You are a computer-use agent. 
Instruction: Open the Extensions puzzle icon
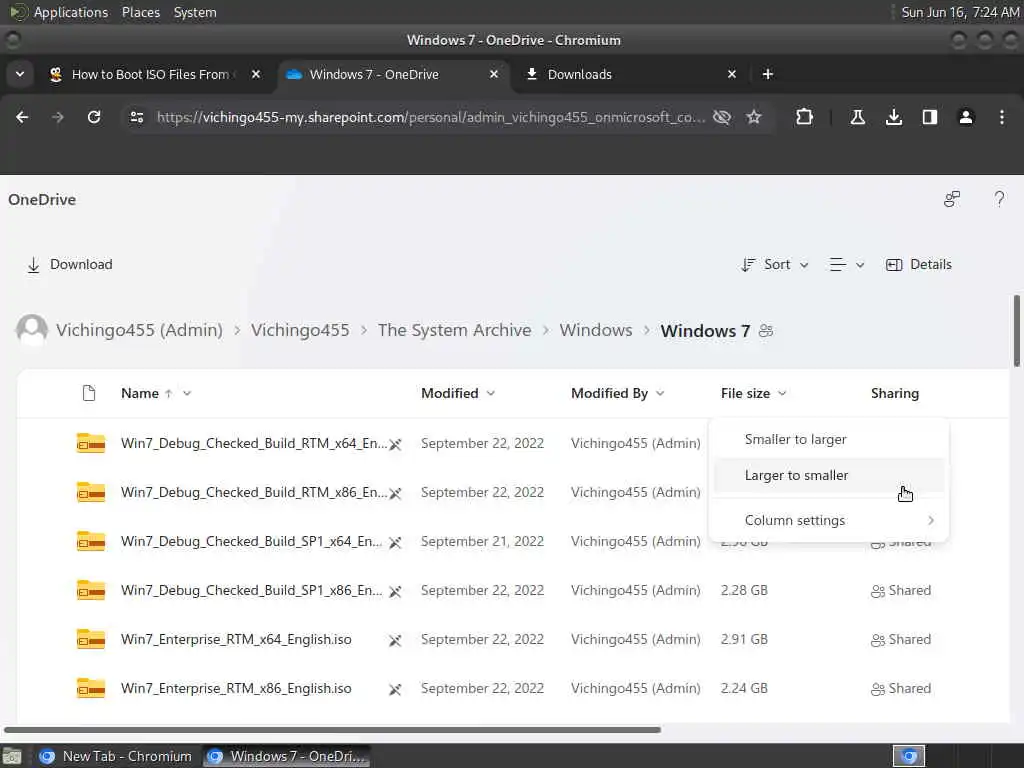[x=805, y=117]
